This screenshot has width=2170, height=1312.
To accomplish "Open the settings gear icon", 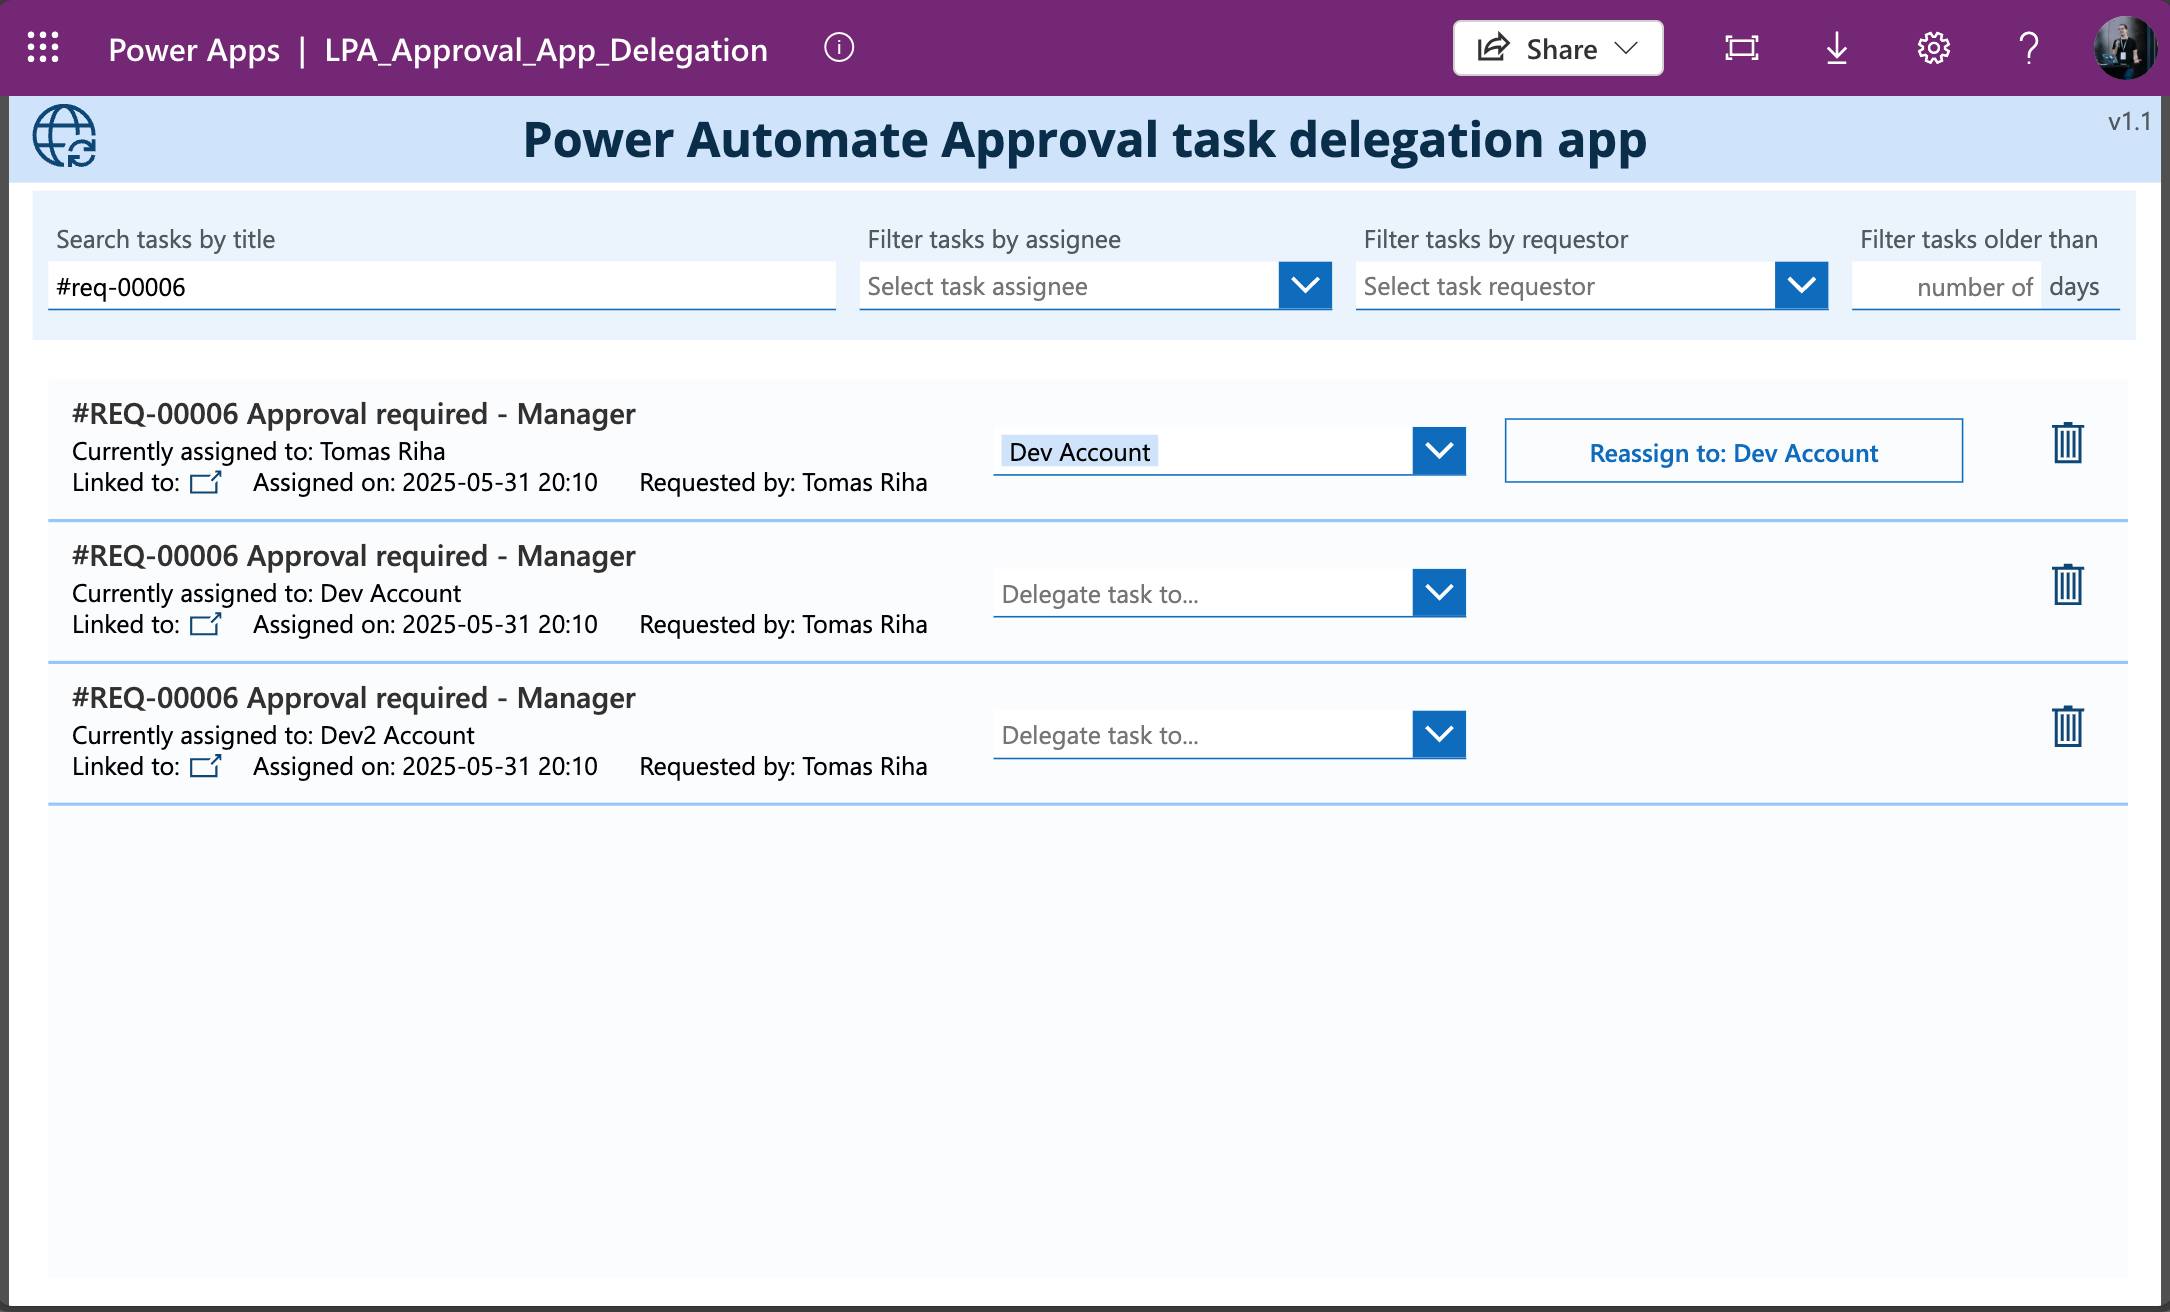I will coord(1933,48).
